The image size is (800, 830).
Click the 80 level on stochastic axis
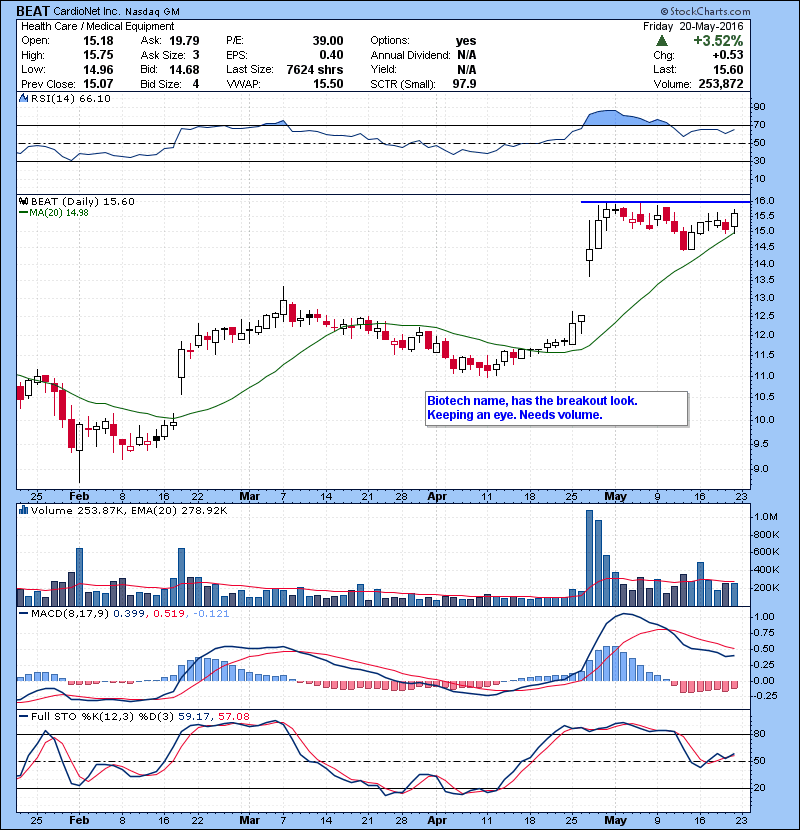coord(759,734)
